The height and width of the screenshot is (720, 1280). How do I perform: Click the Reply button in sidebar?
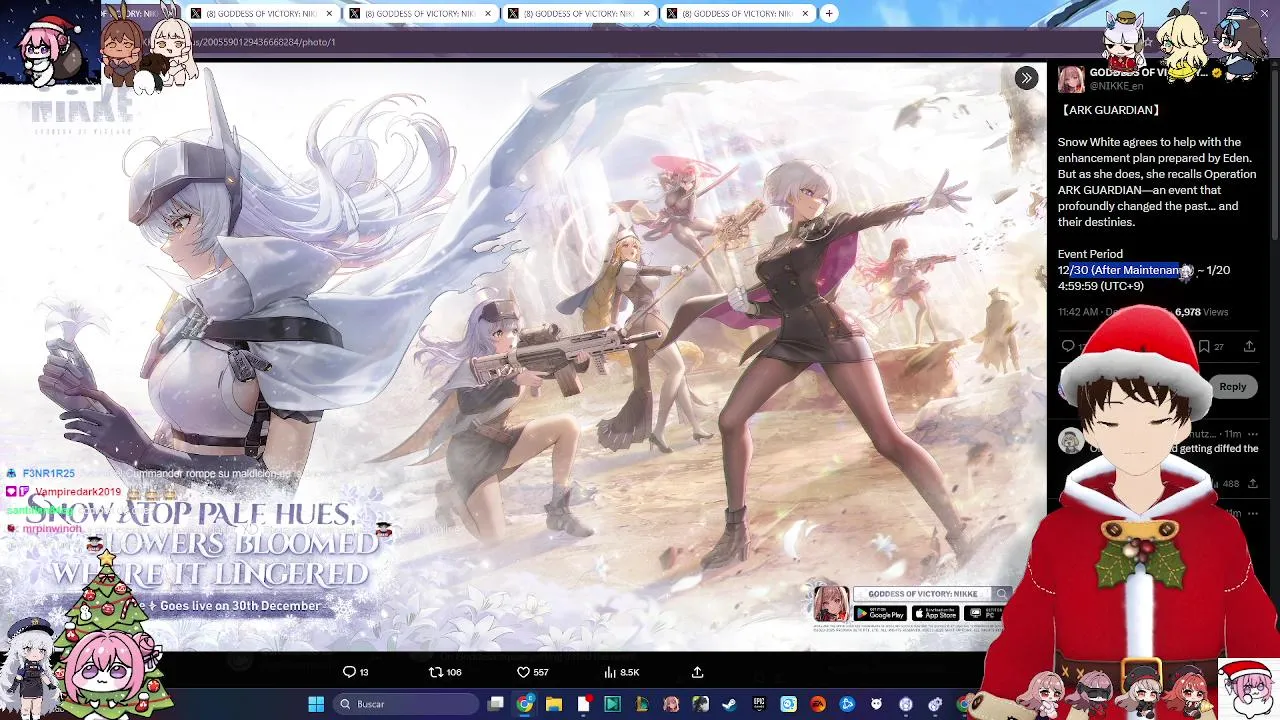pos(1232,387)
